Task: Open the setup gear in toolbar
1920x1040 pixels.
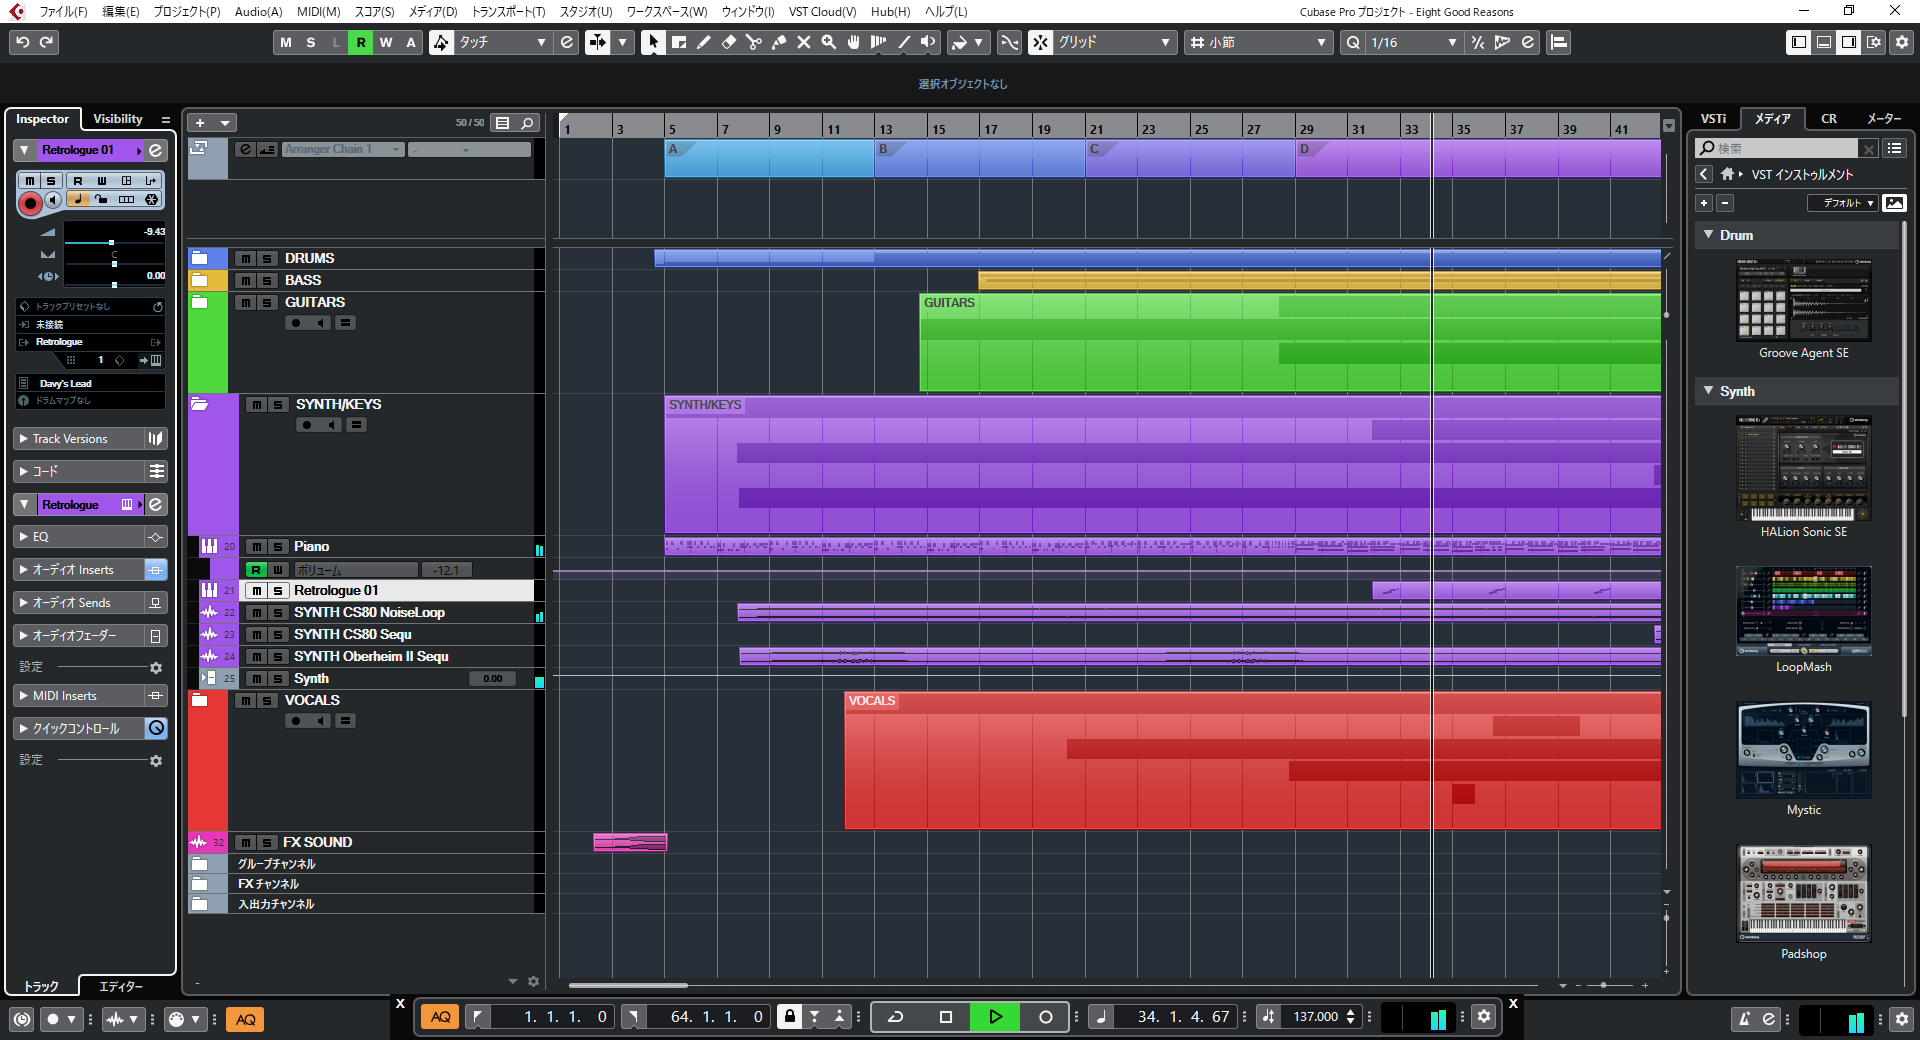Action: pyautogui.click(x=1902, y=42)
